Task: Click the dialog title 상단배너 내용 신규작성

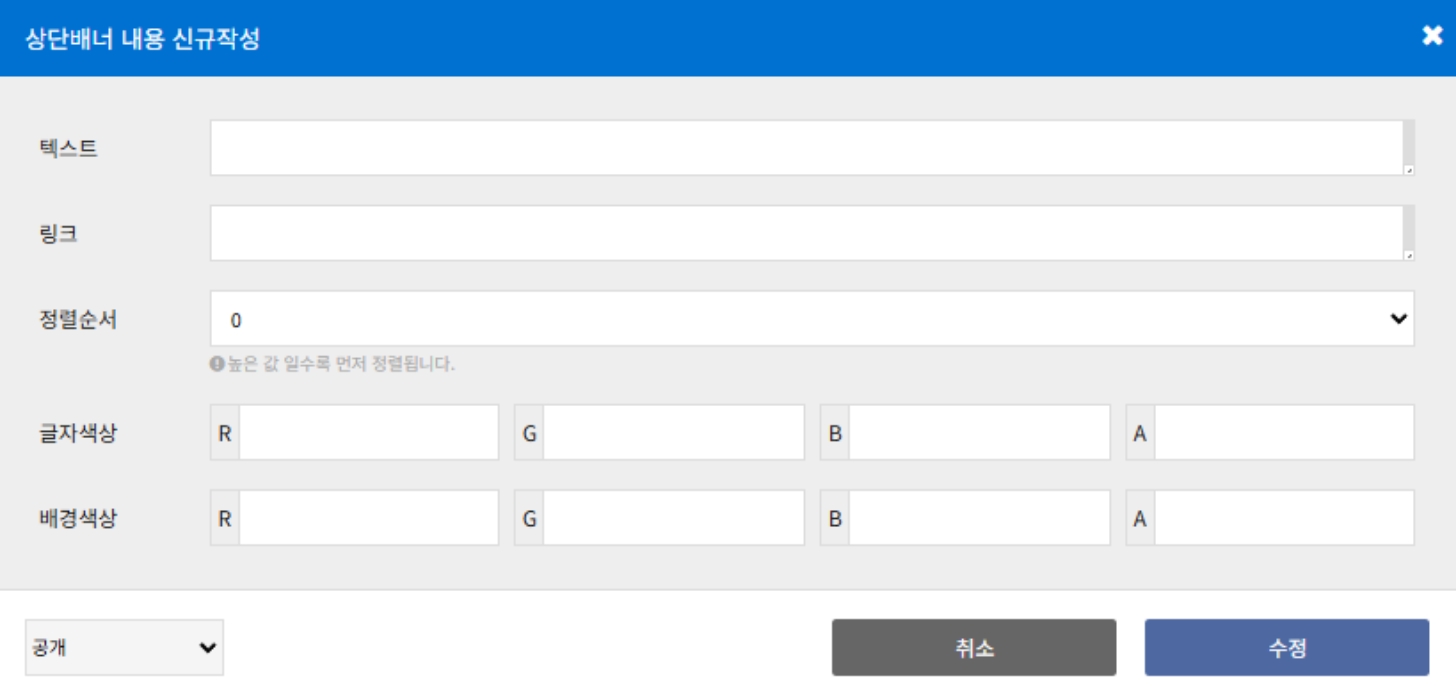Action: (143, 39)
